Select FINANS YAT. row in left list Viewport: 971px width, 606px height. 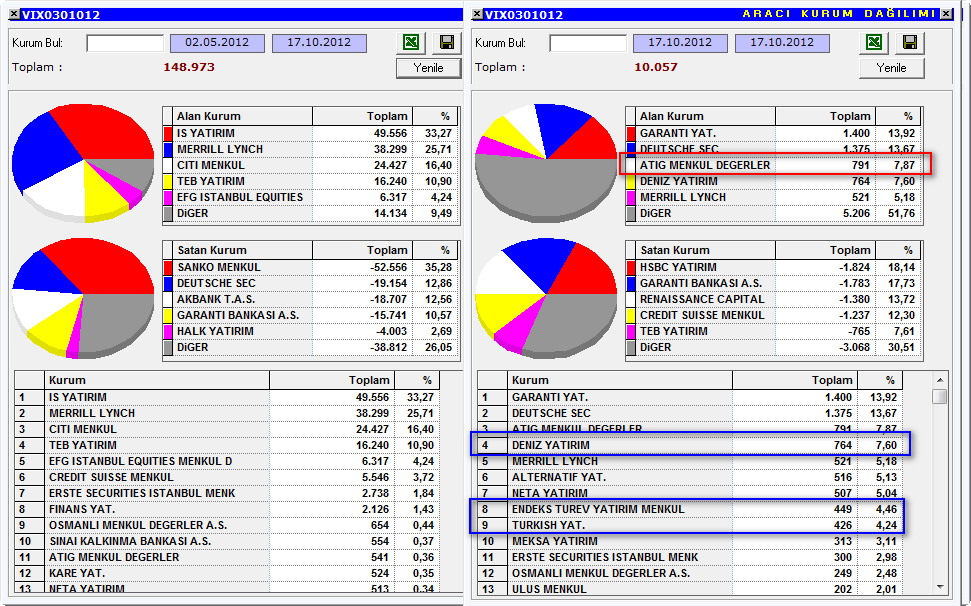pyautogui.click(x=227, y=509)
